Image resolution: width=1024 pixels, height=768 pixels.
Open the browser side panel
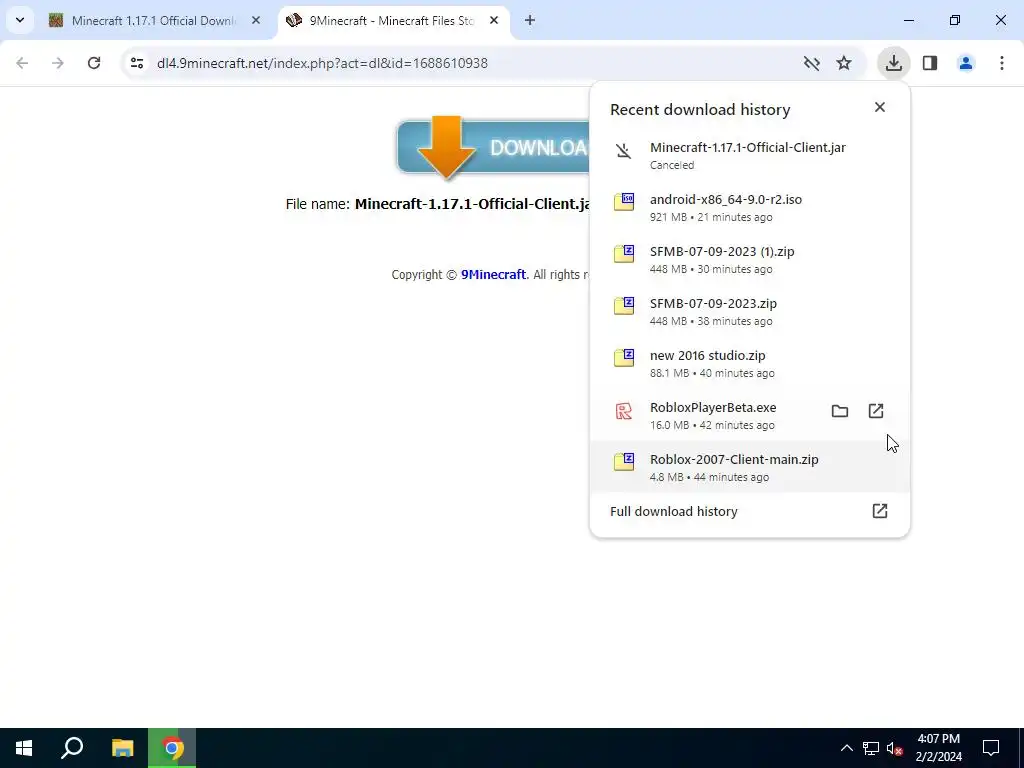pos(930,63)
